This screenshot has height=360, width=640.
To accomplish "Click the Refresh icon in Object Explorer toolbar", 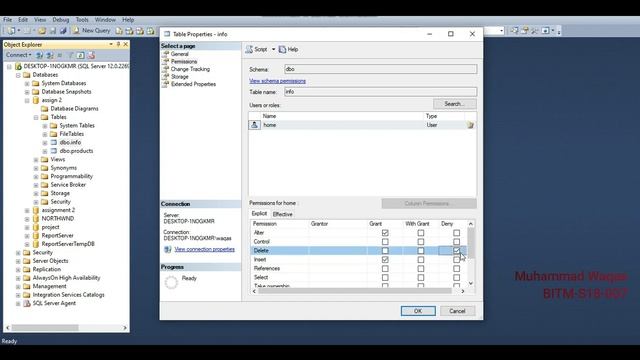I will (x=81, y=55).
